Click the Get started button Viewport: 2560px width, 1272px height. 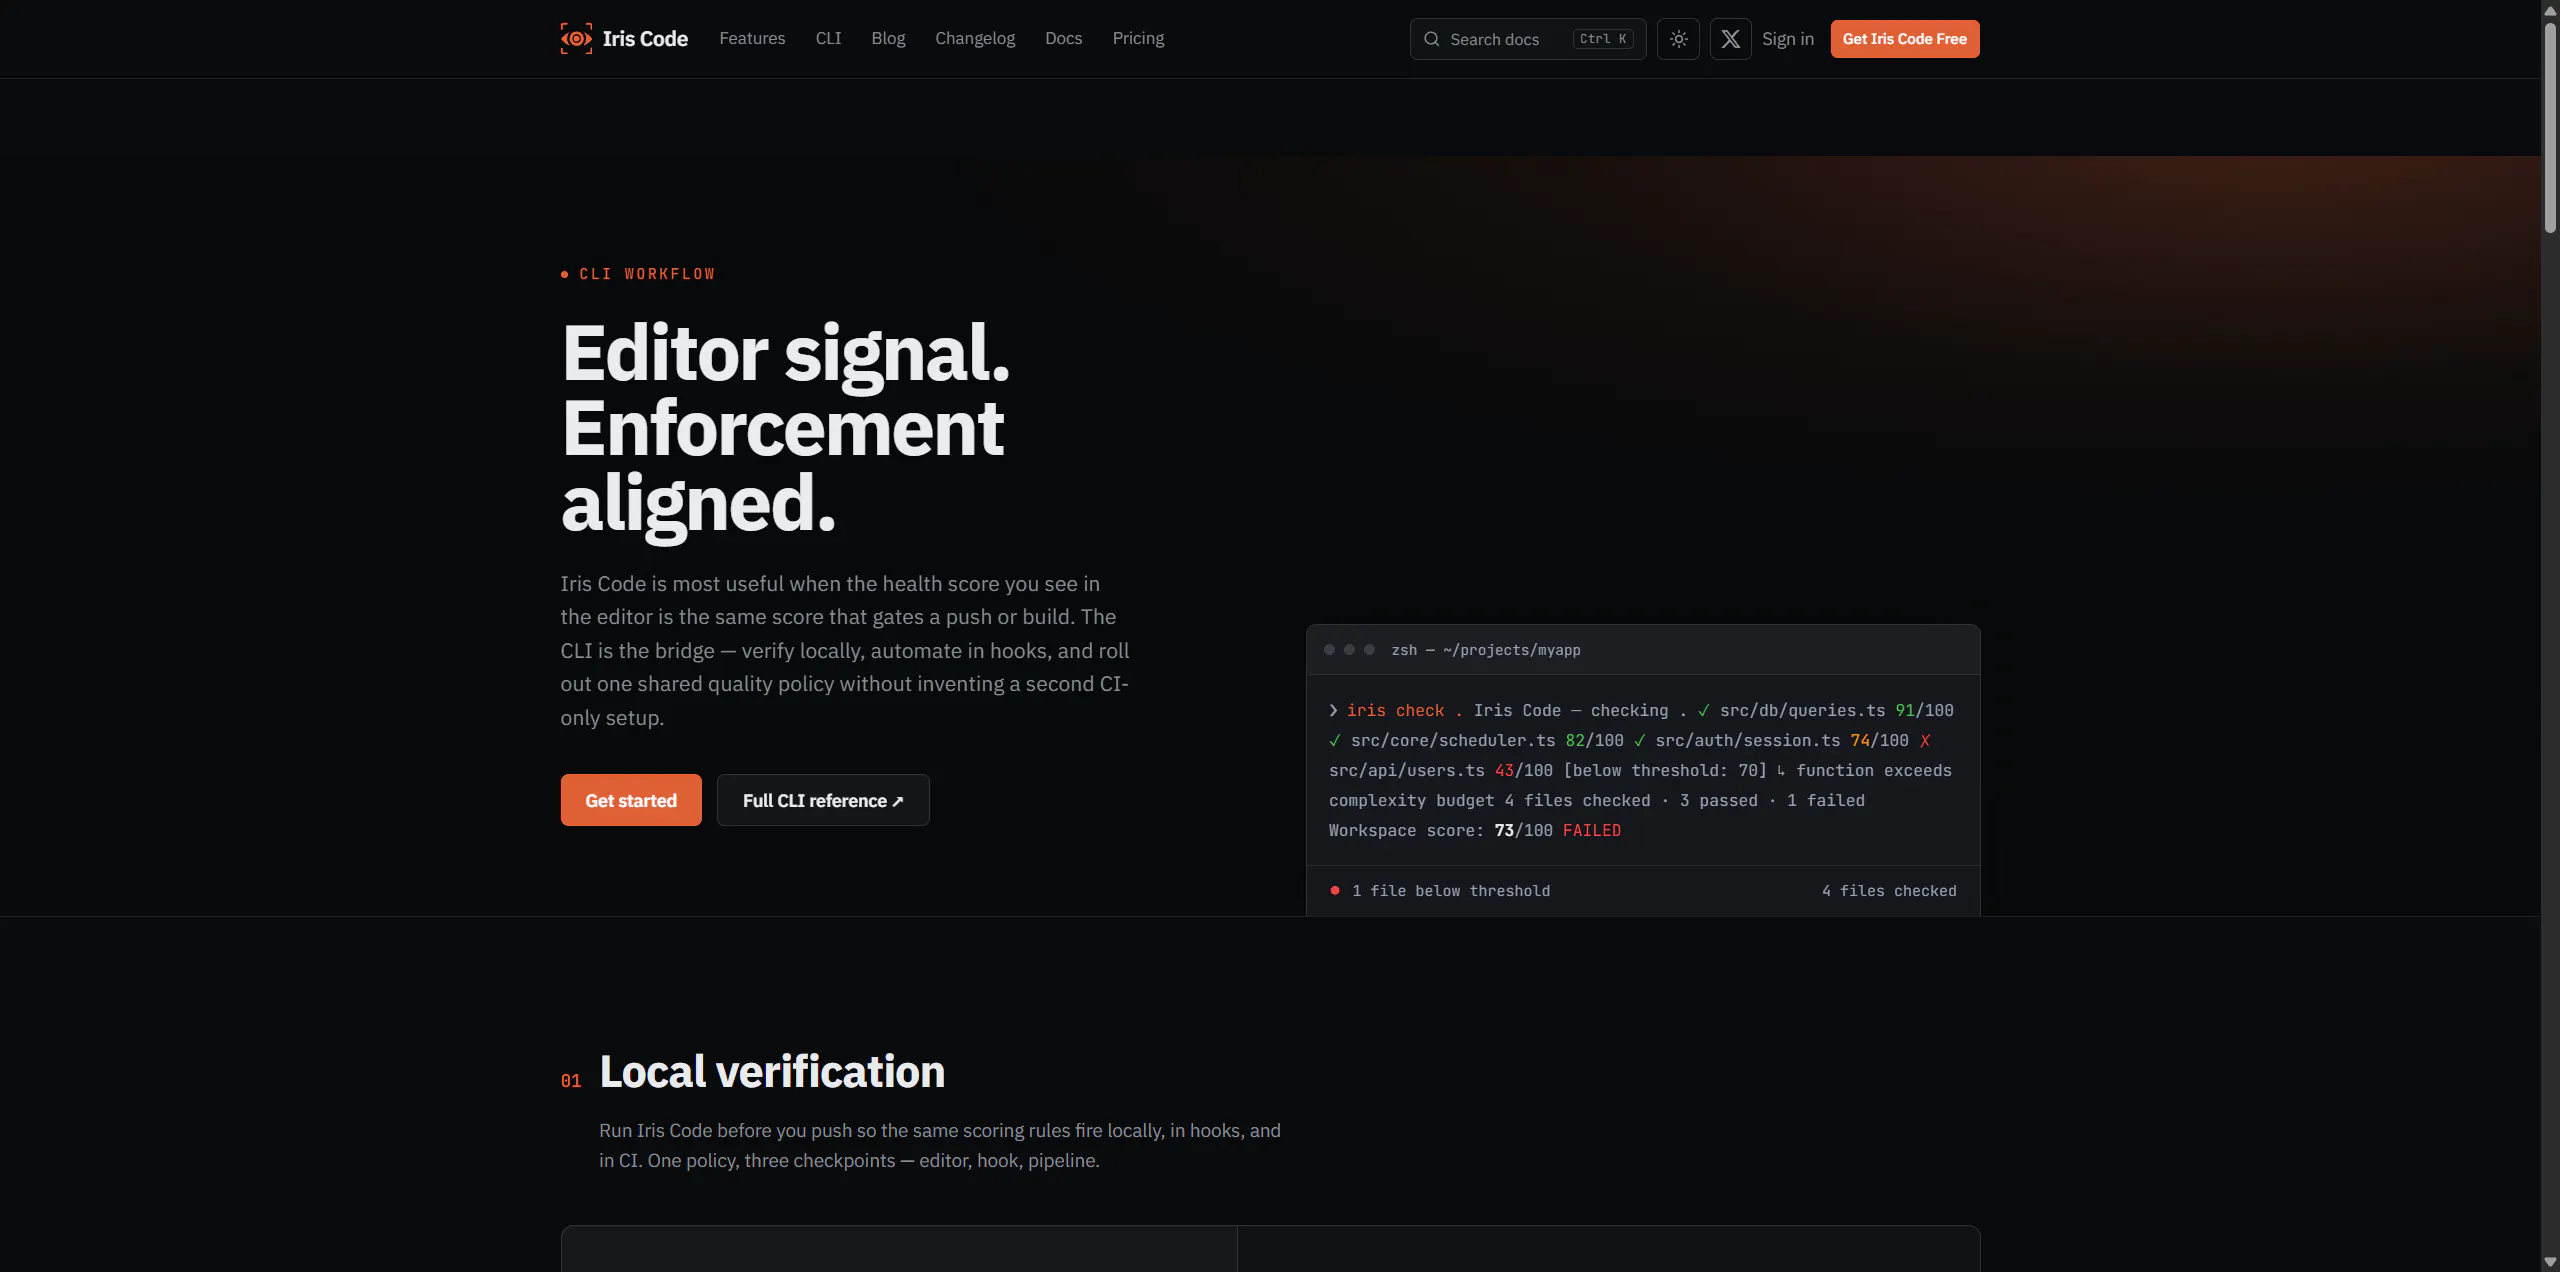631,800
